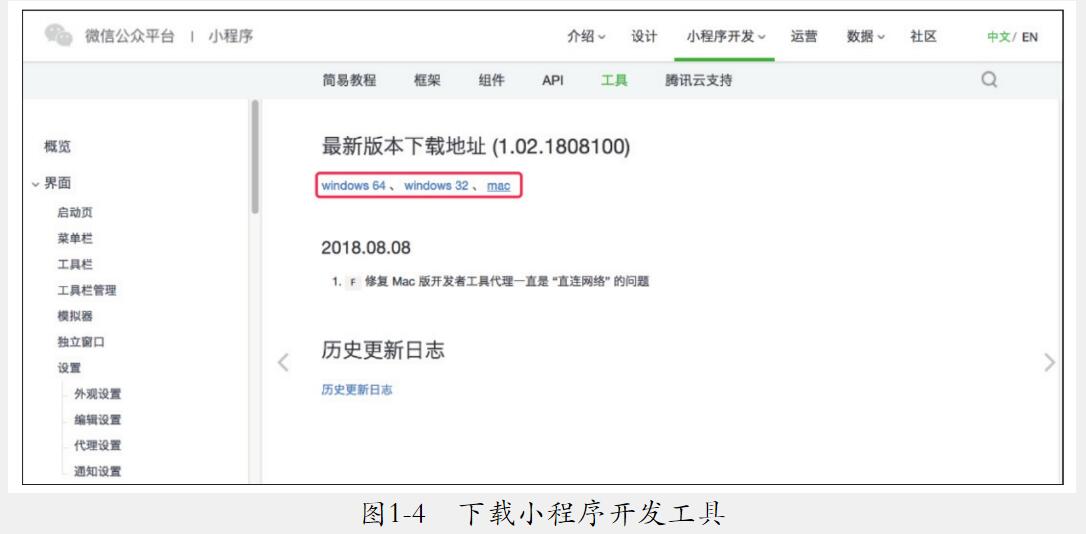Go to previous page with left arrow
Viewport: 1086px width, 534px height.
click(x=283, y=362)
